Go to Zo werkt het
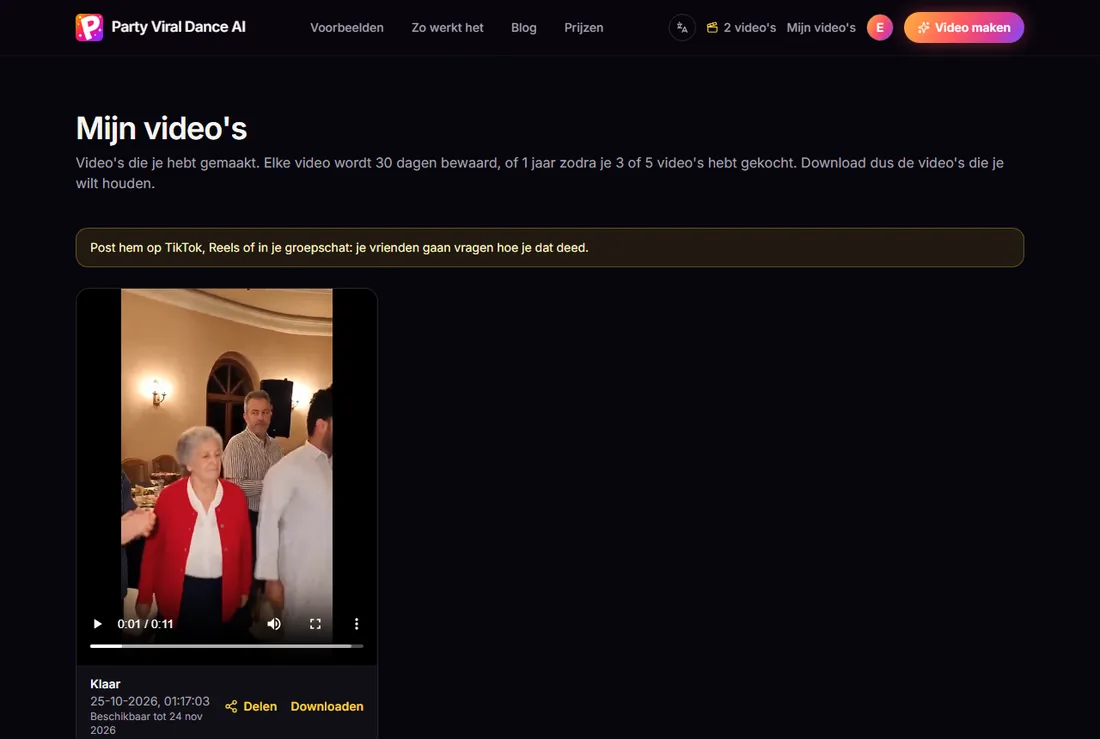 [x=447, y=27]
